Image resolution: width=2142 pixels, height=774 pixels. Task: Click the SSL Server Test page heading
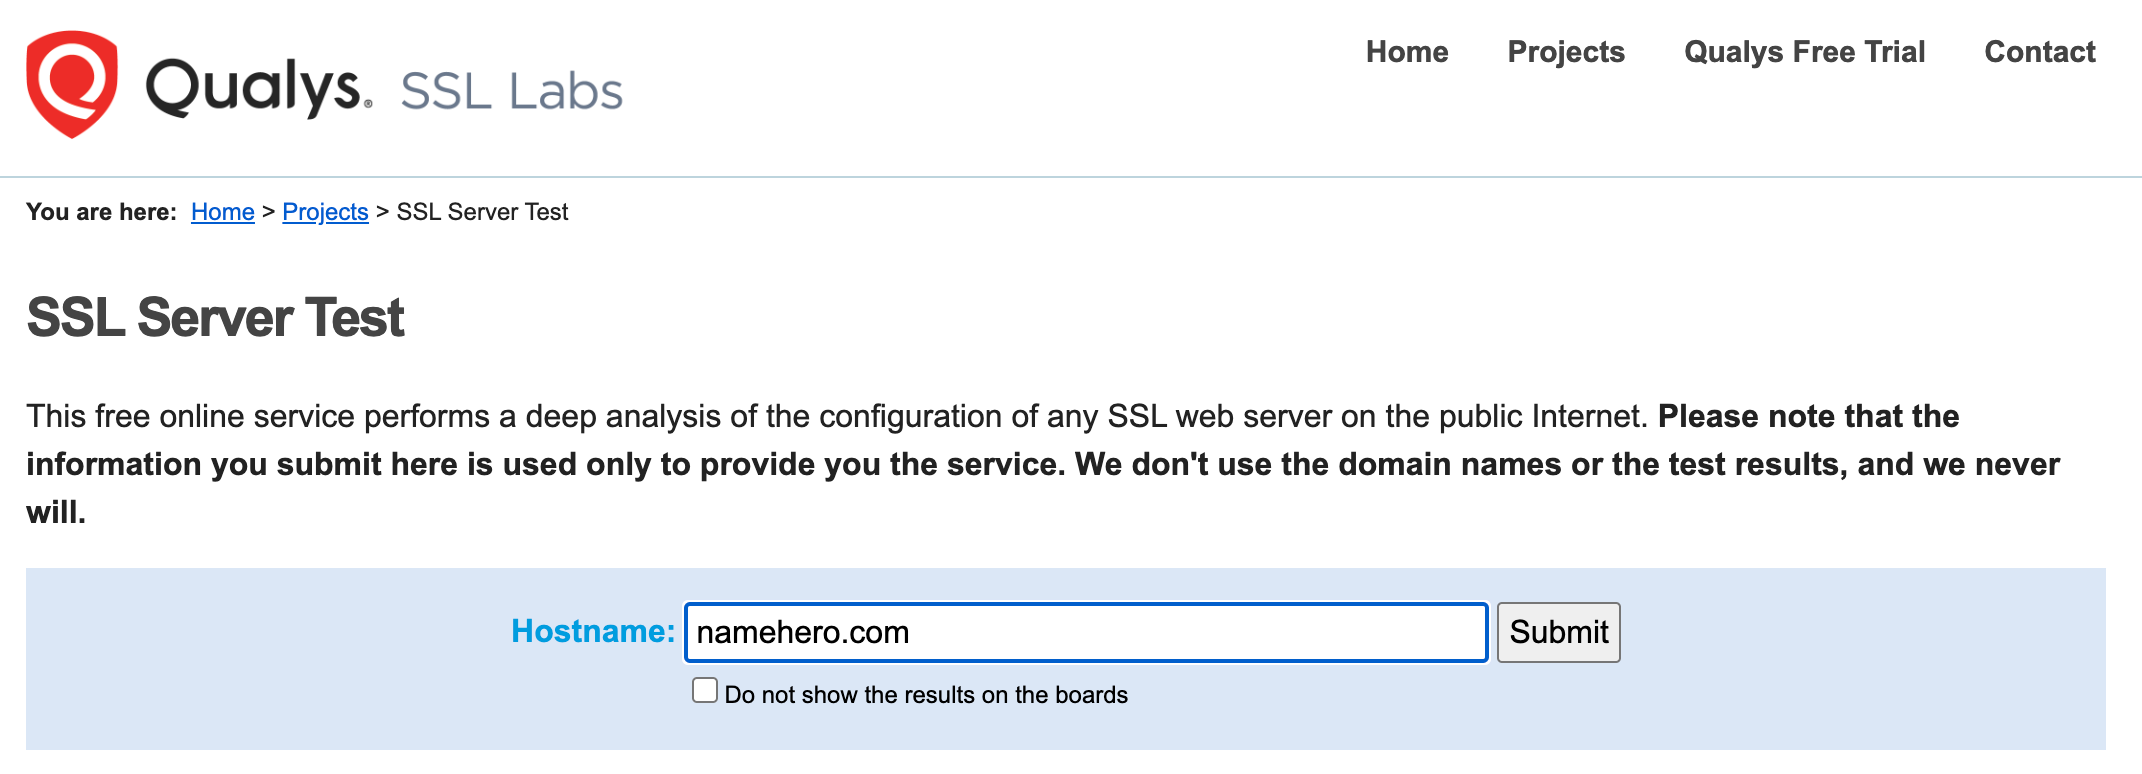tap(215, 318)
